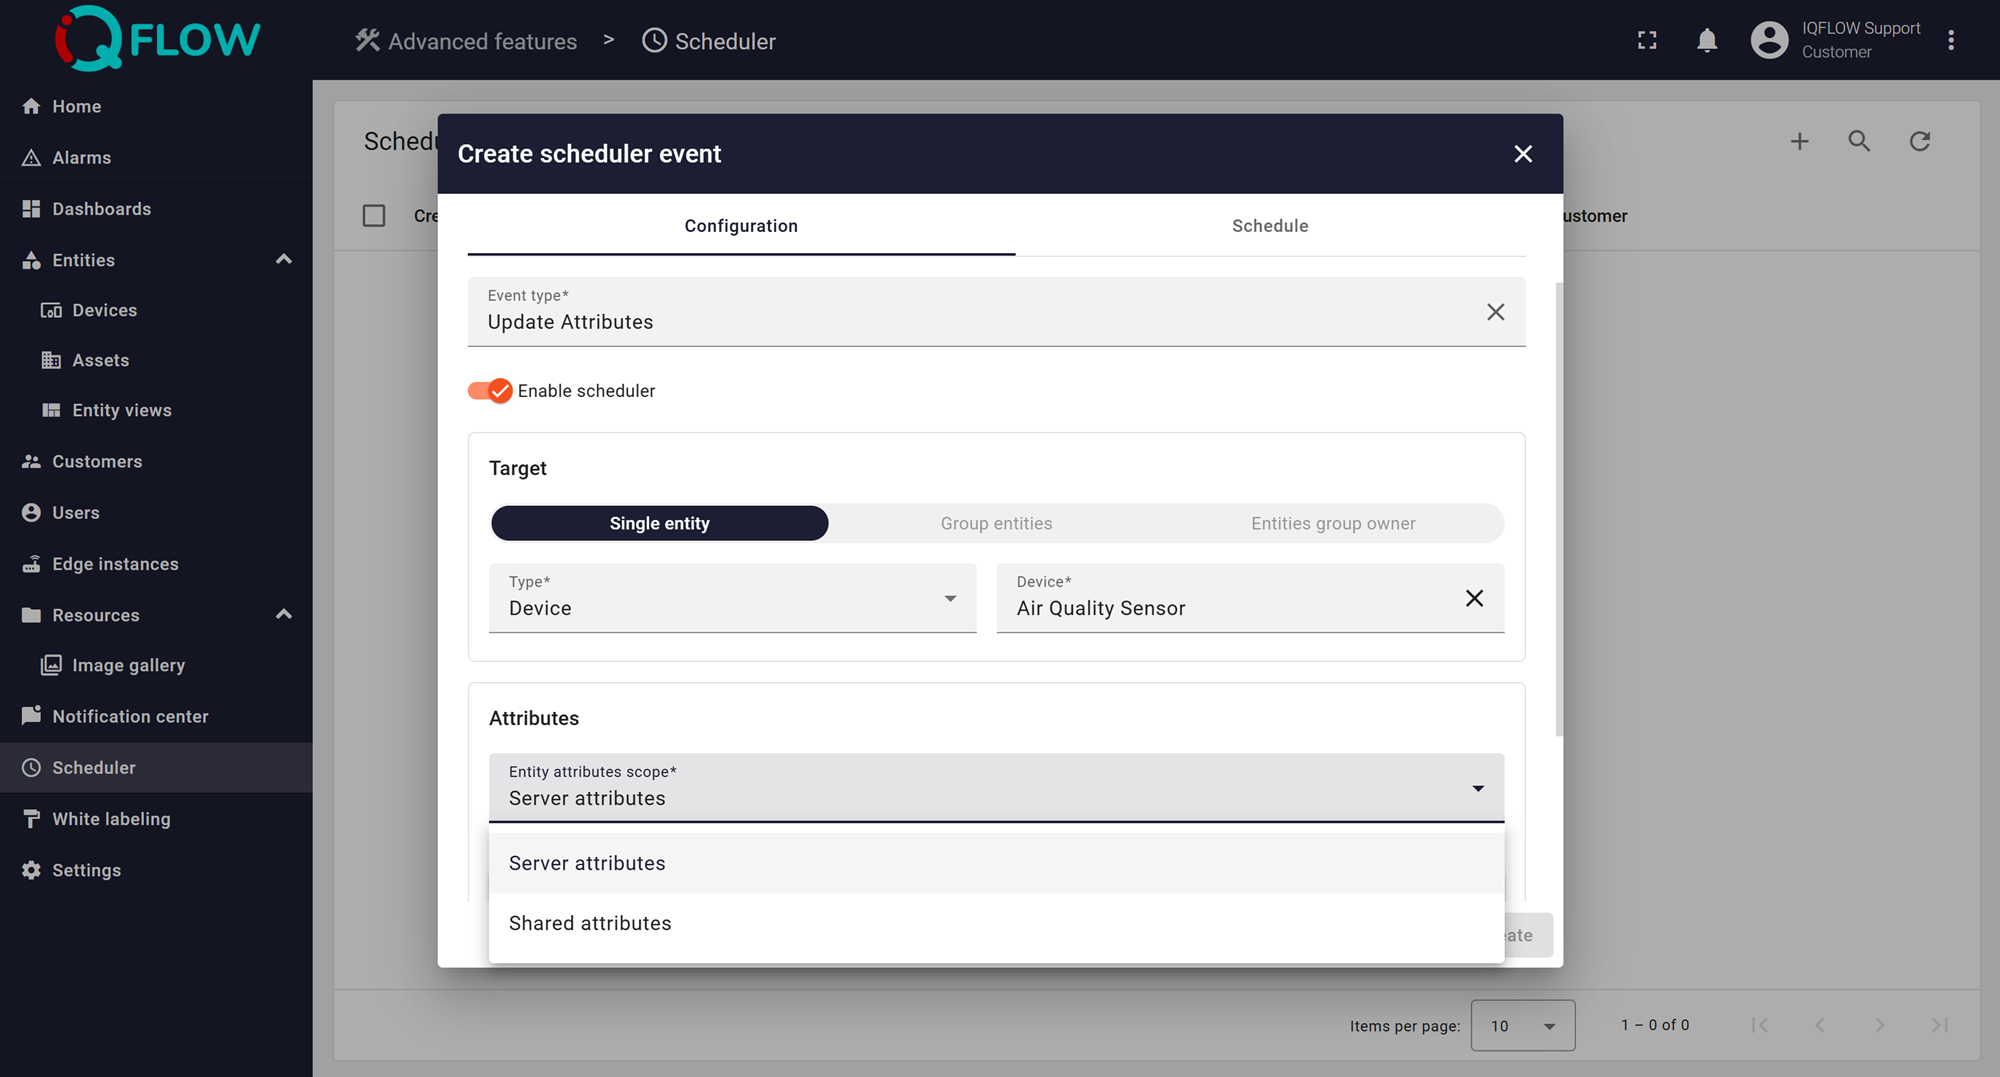The width and height of the screenshot is (2000, 1077).
Task: Close the Create scheduler event dialog
Action: pos(1523,154)
